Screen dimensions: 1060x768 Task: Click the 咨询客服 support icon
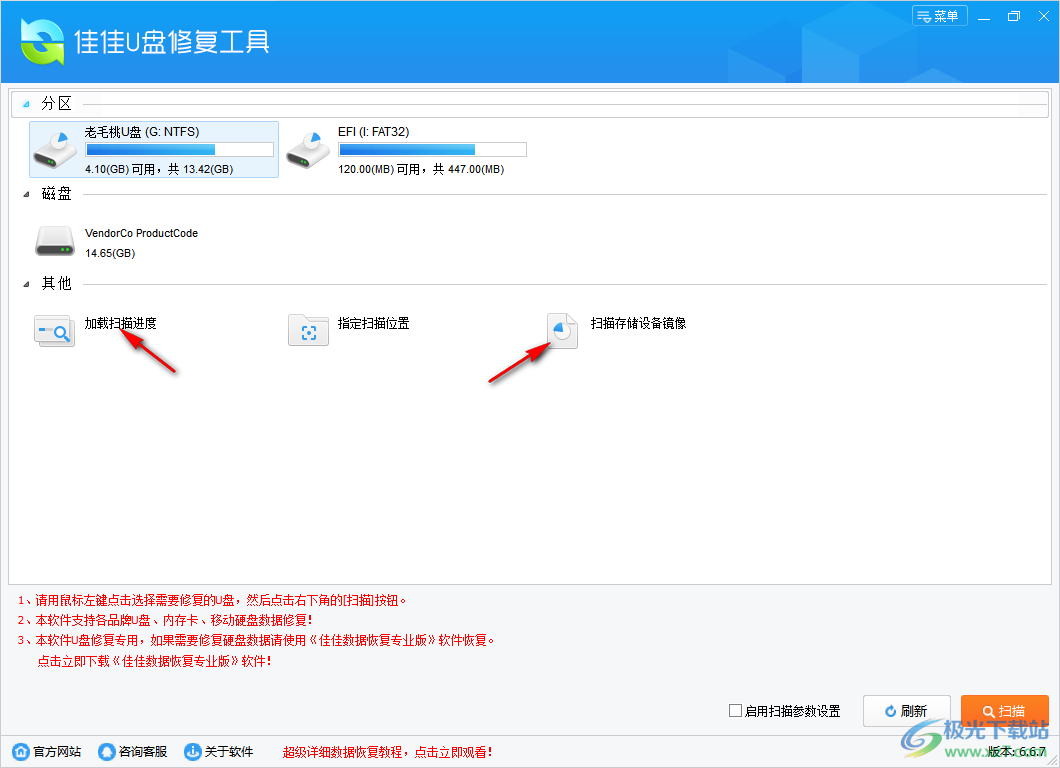point(107,751)
